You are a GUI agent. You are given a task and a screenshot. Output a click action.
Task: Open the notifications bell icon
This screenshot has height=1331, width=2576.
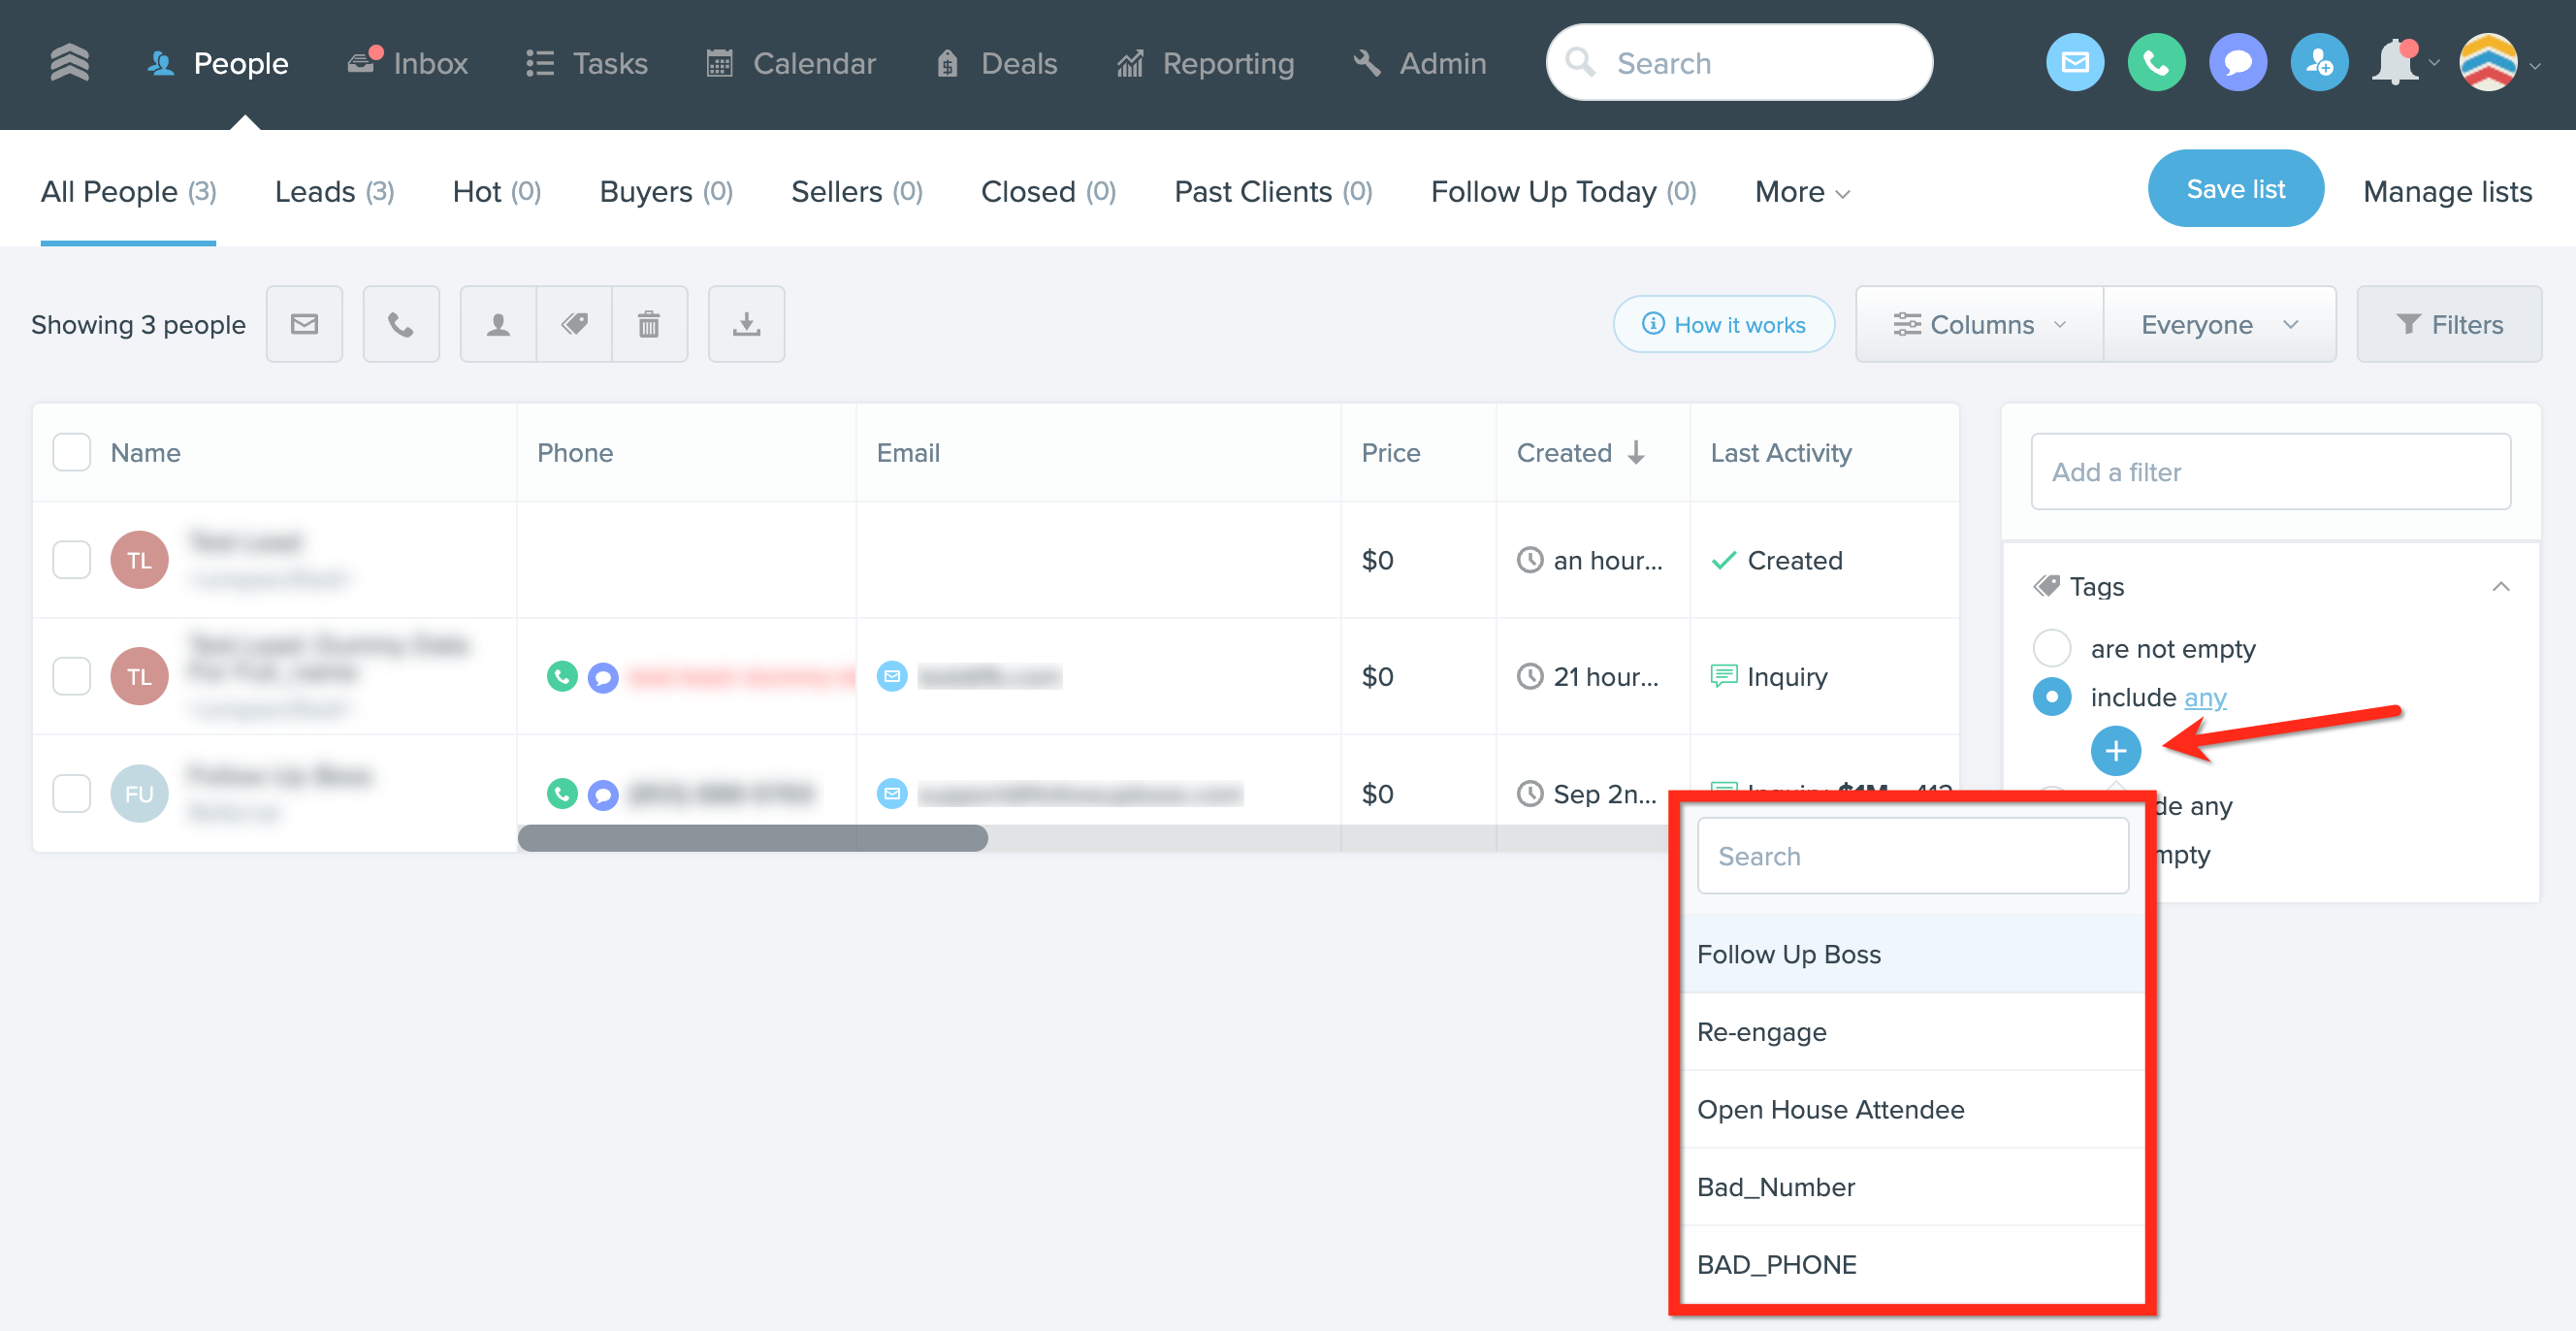[2395, 63]
